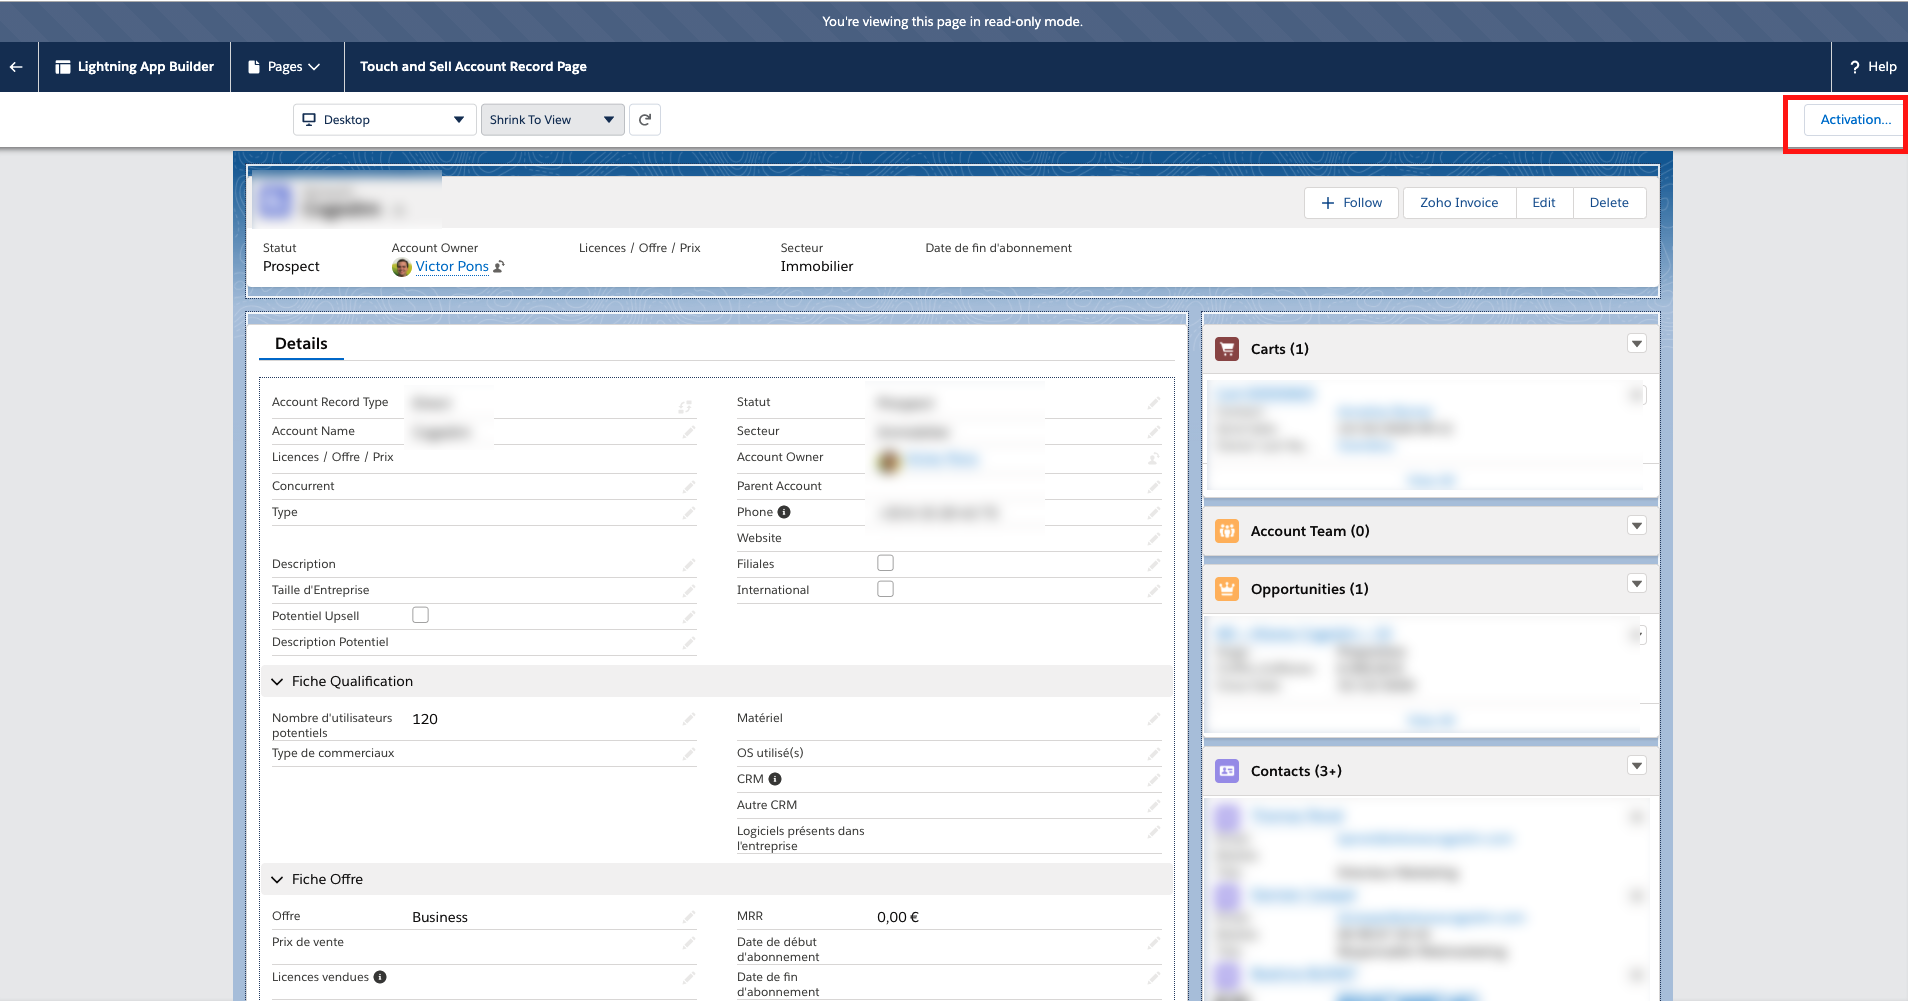The image size is (1908, 1001).
Task: Click pencil icon for Statut detail field
Action: point(1154,403)
